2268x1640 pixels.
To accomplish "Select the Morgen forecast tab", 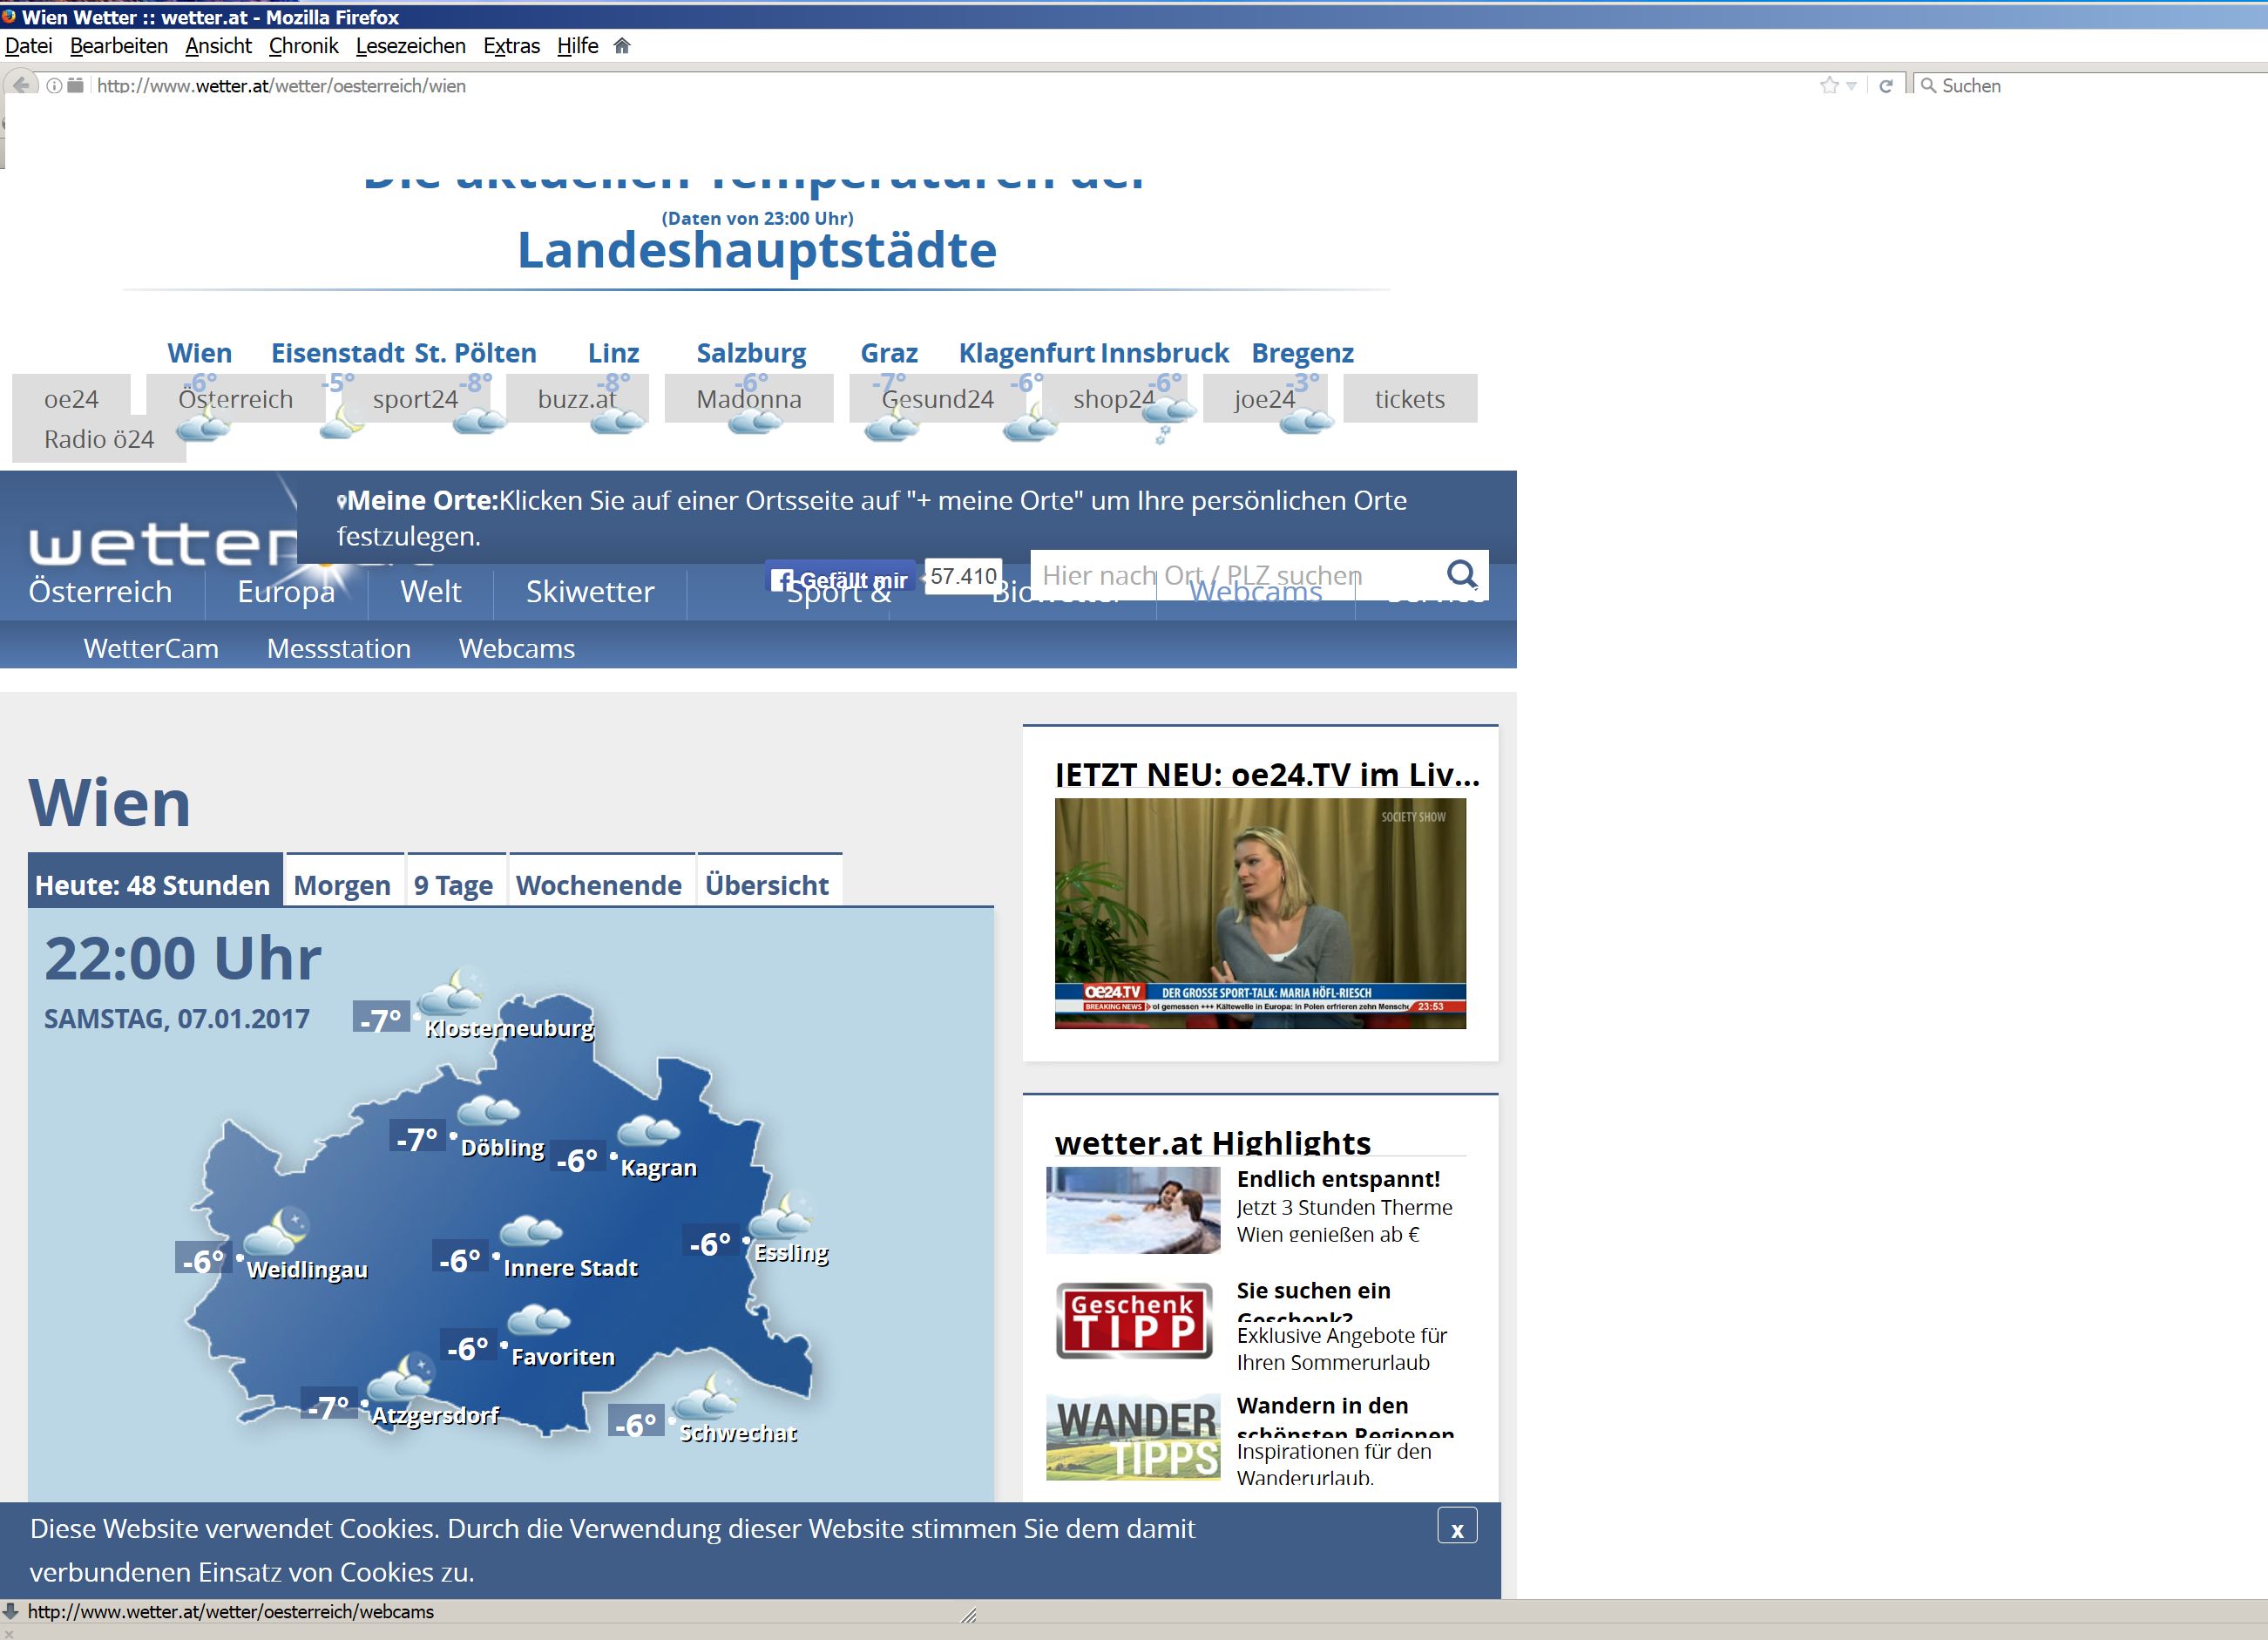I will [342, 884].
